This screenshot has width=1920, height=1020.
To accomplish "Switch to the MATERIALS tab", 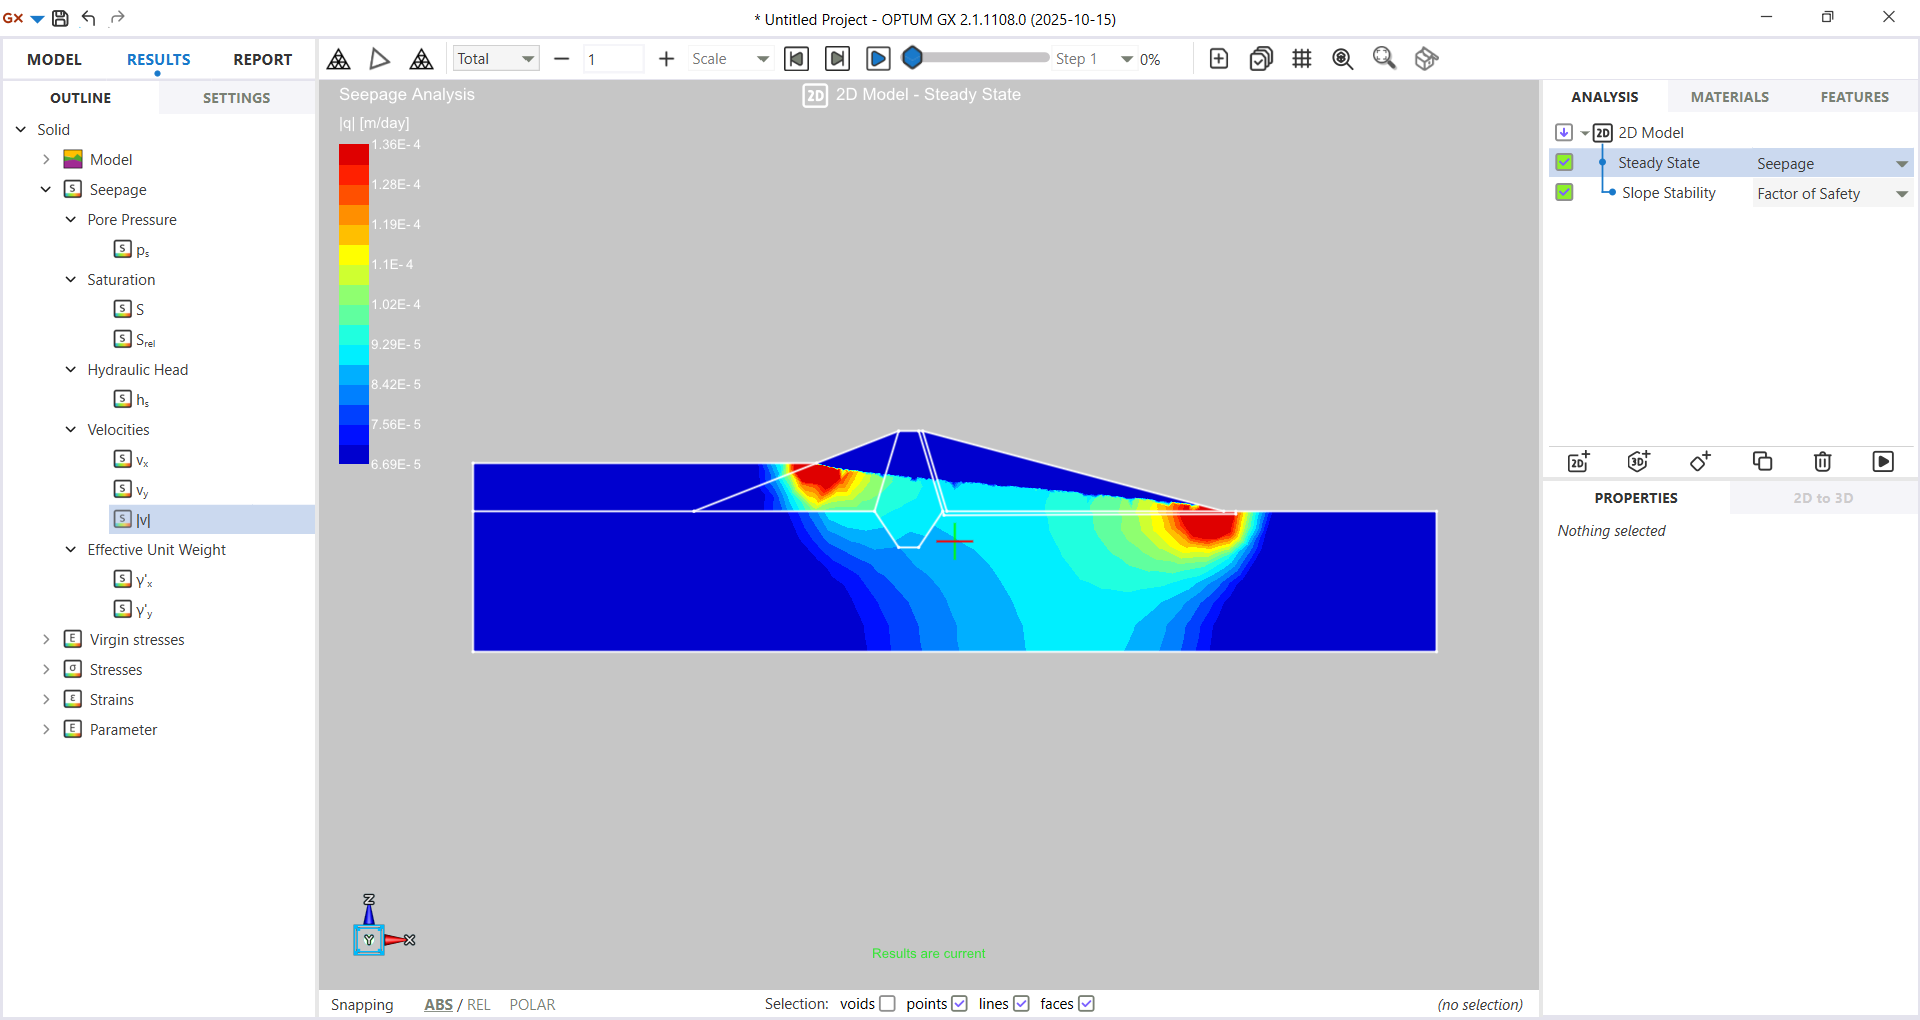I will point(1729,97).
